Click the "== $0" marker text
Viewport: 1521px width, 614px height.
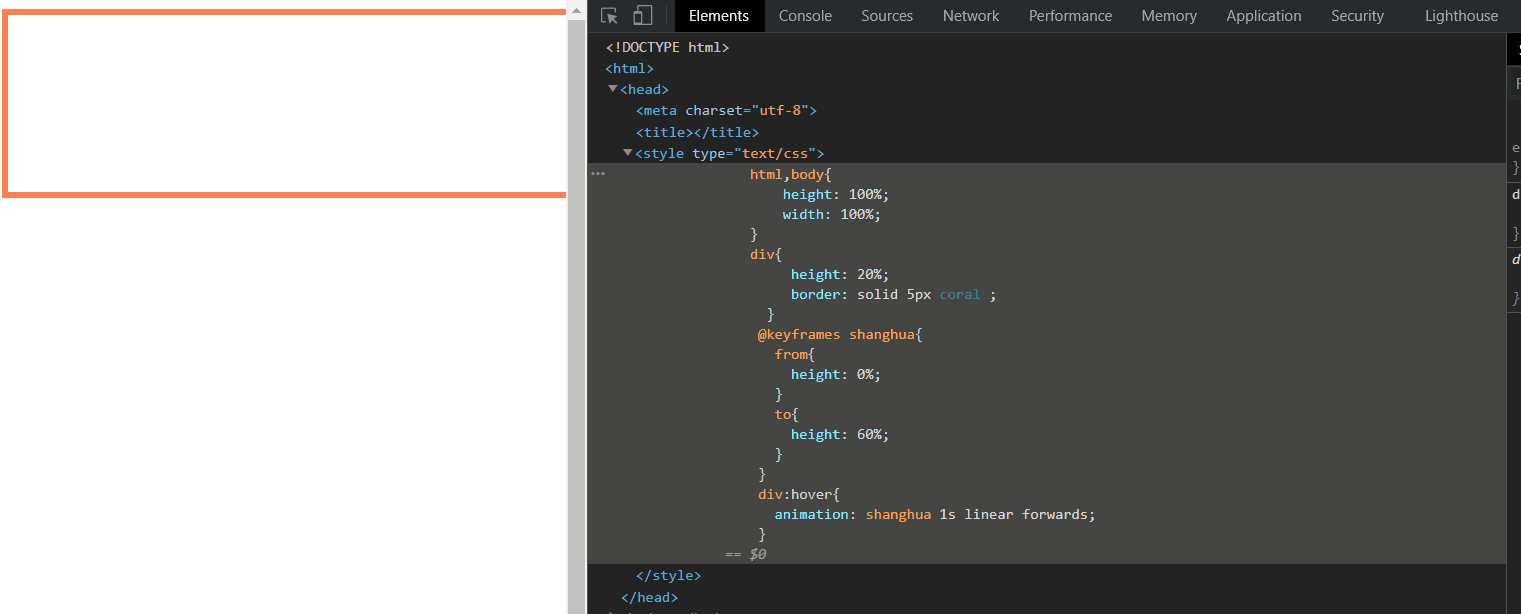click(x=746, y=554)
